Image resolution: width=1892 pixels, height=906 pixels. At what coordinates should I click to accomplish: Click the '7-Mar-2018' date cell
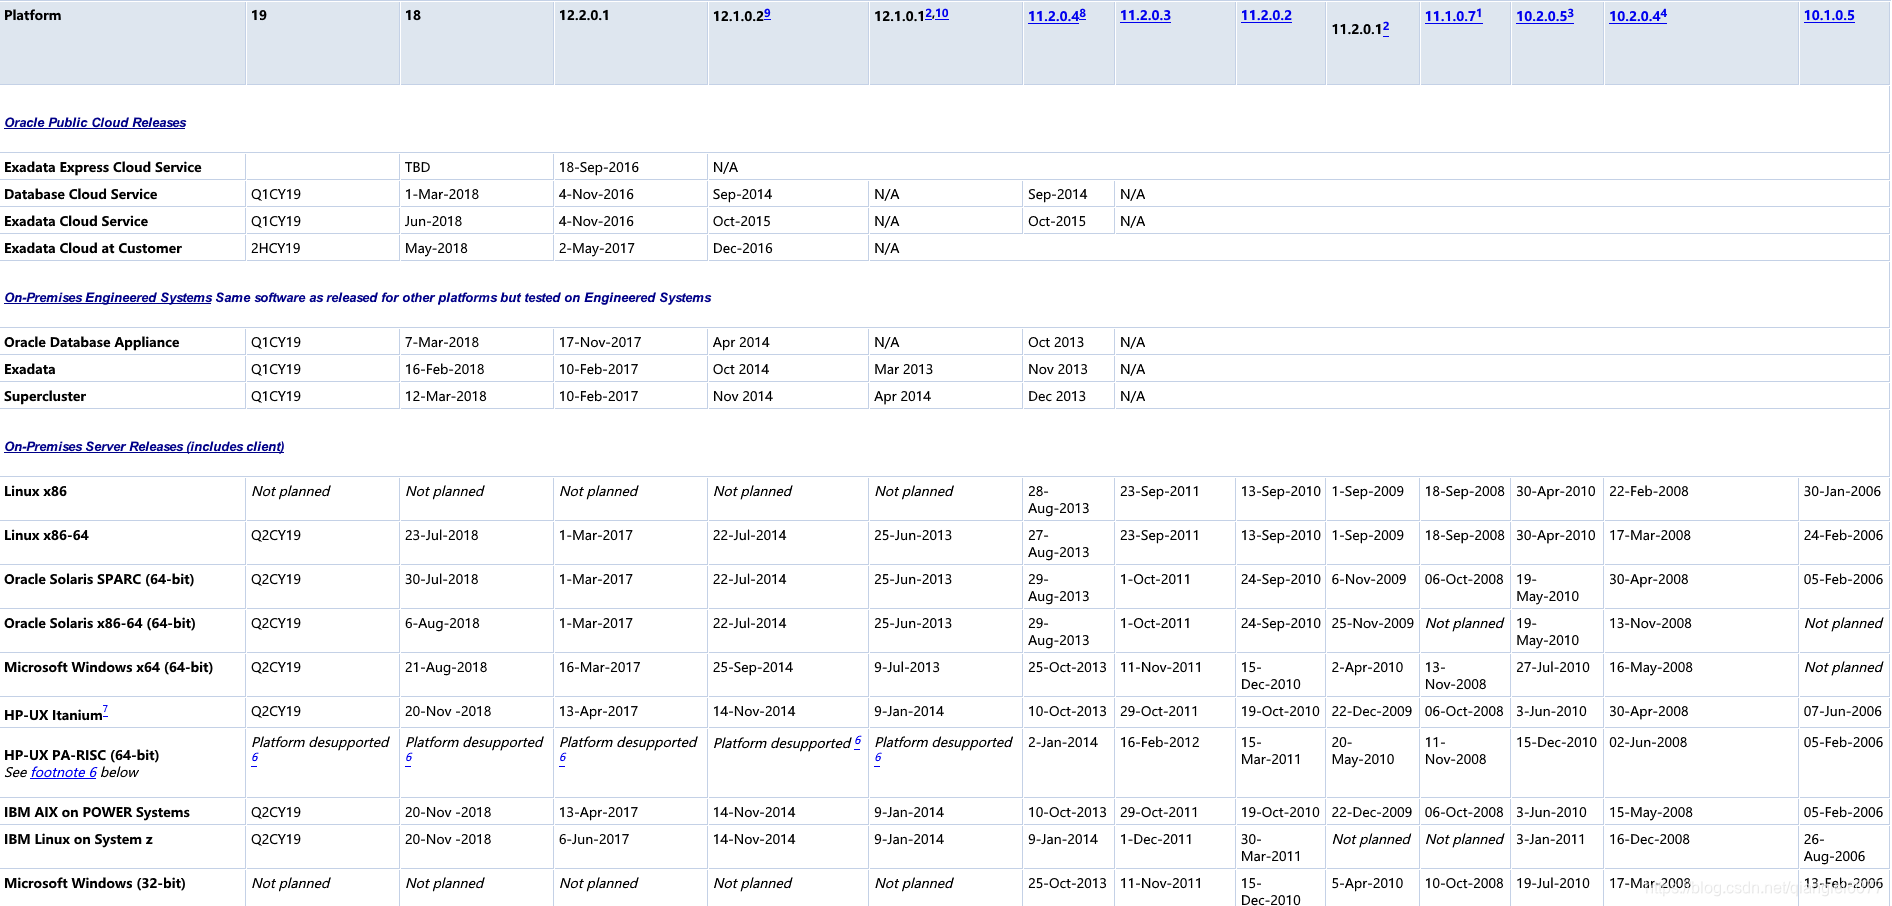442,343
